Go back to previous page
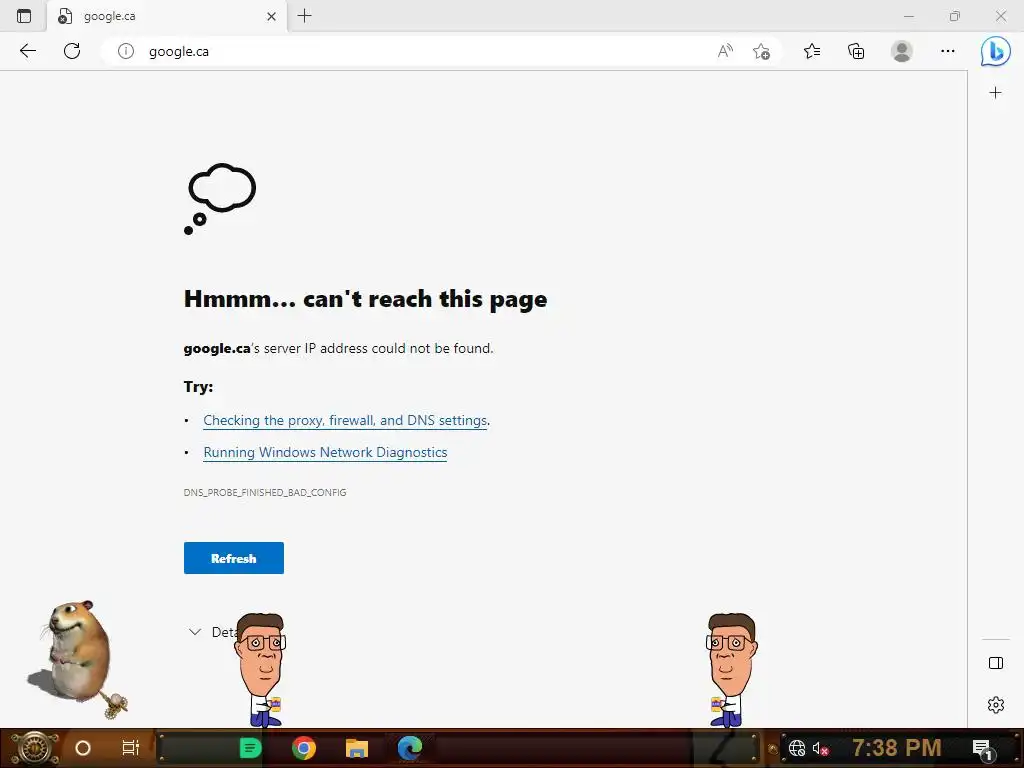 pyautogui.click(x=27, y=51)
